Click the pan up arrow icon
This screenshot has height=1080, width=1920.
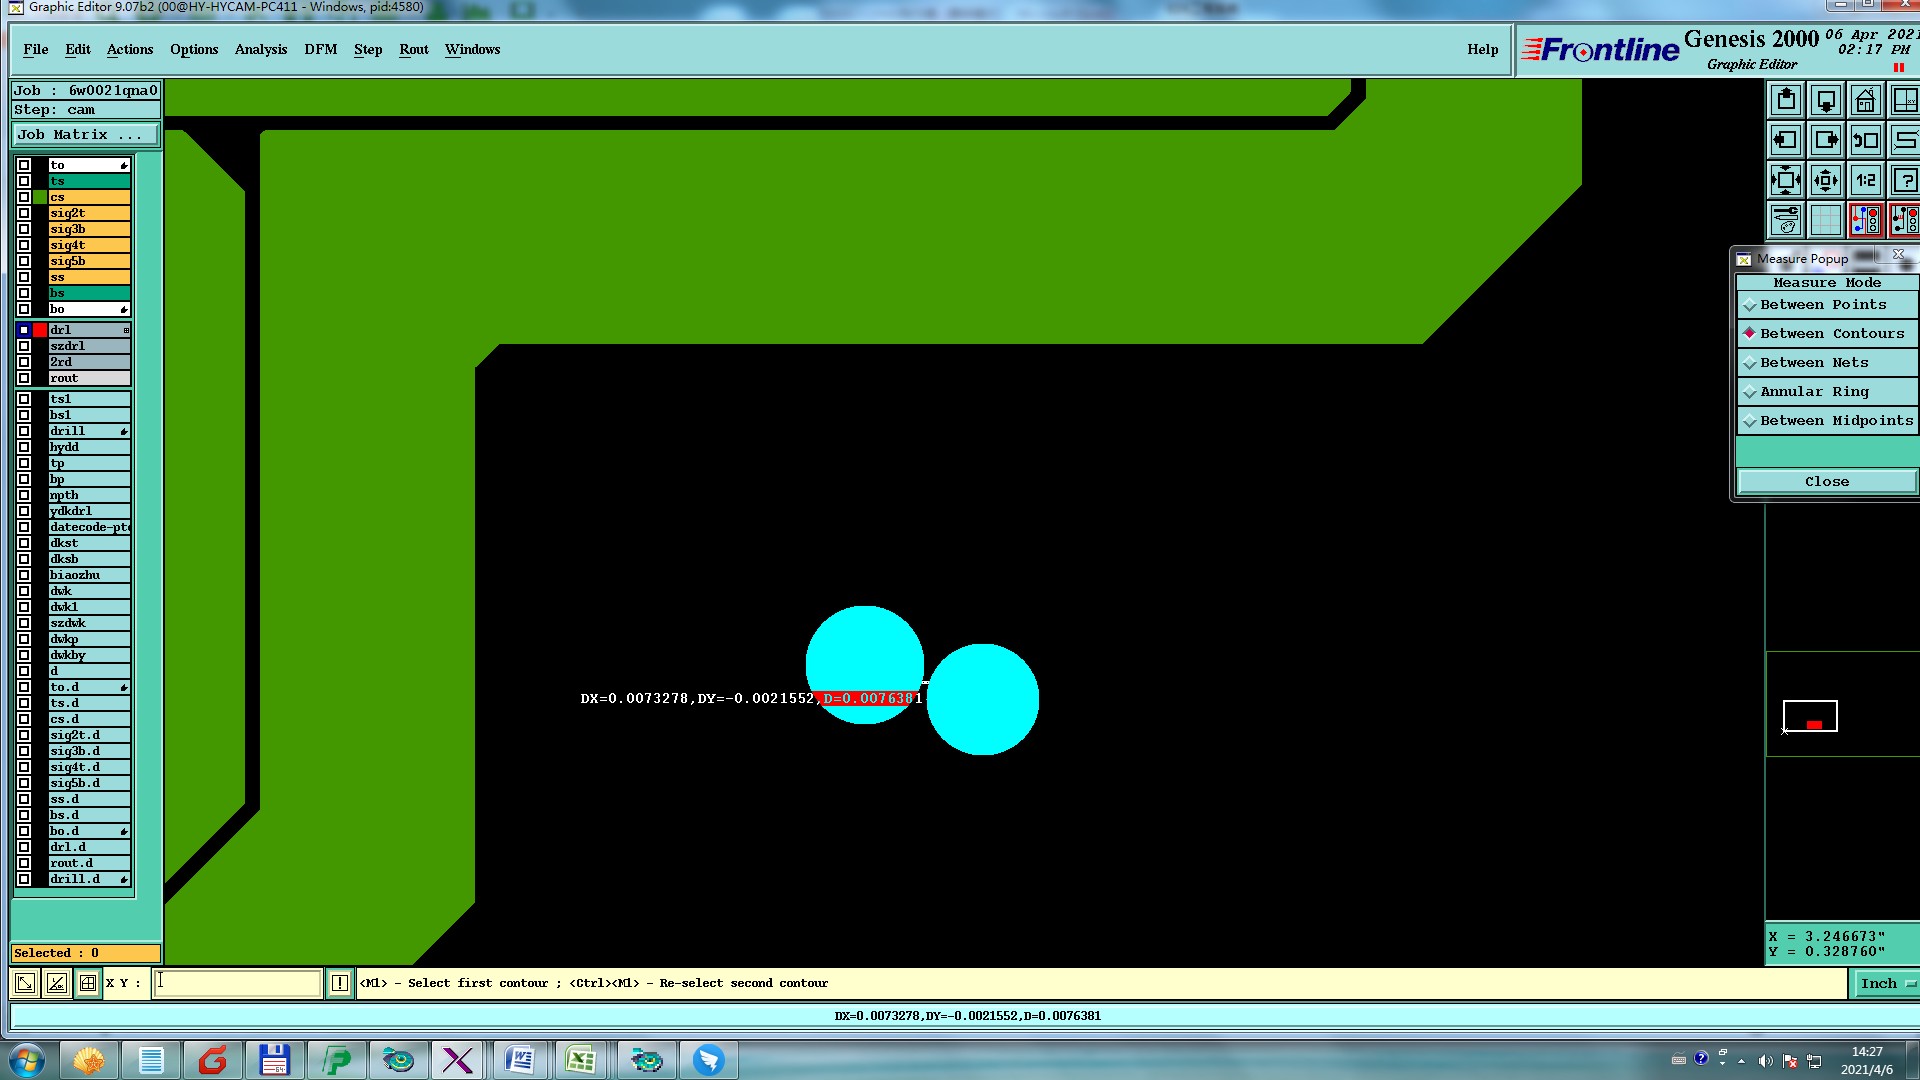coord(1786,101)
